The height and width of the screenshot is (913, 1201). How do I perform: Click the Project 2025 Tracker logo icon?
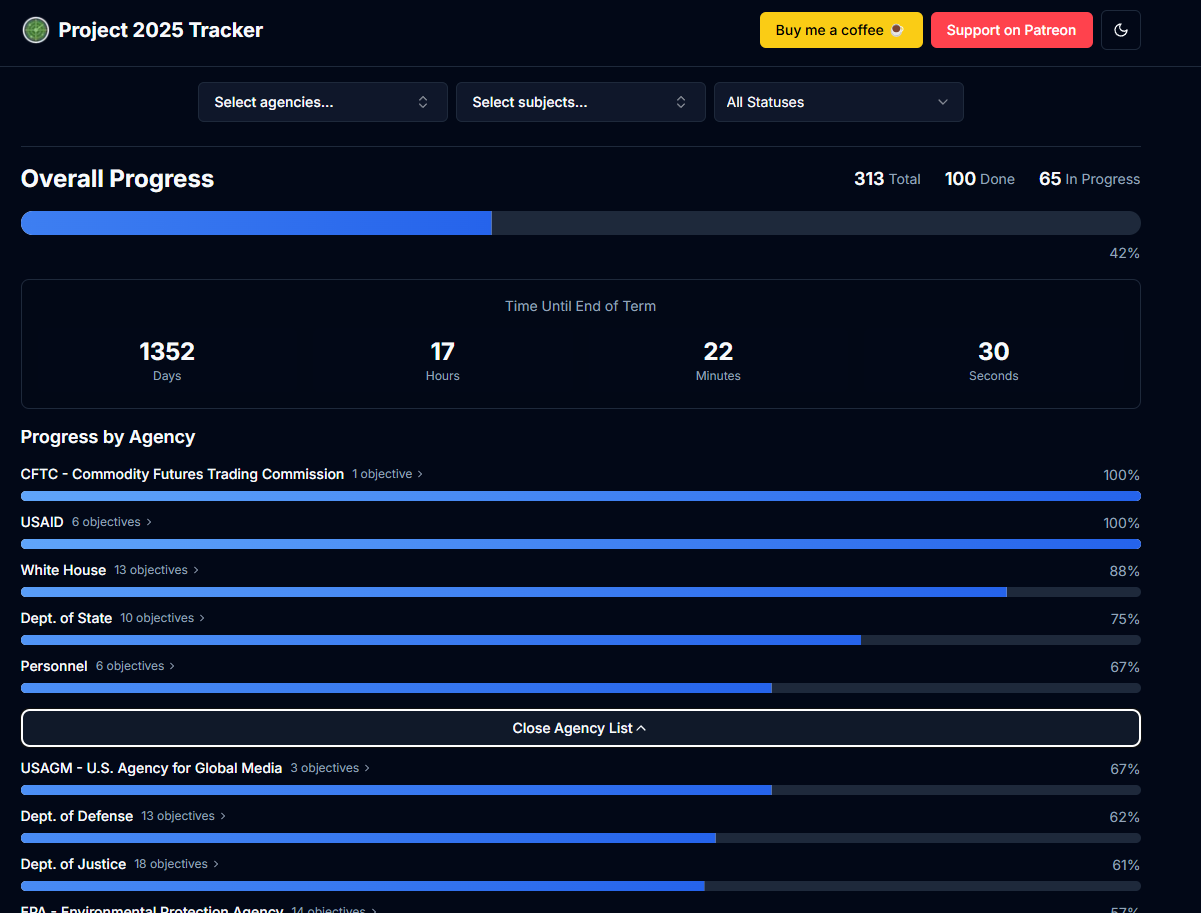point(36,30)
